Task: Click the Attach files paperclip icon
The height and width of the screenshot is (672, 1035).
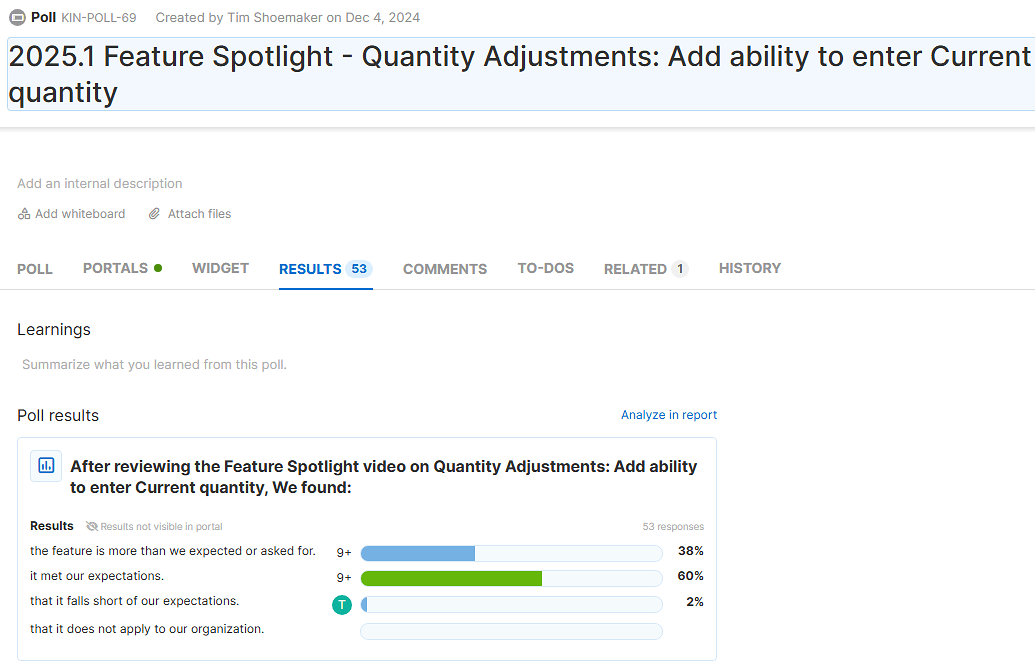Action: [154, 213]
